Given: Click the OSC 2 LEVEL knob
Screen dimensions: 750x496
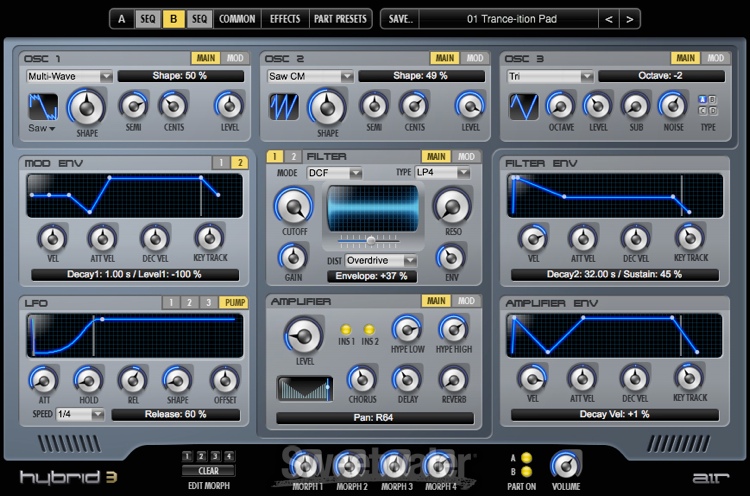Looking at the screenshot, I should tap(470, 106).
